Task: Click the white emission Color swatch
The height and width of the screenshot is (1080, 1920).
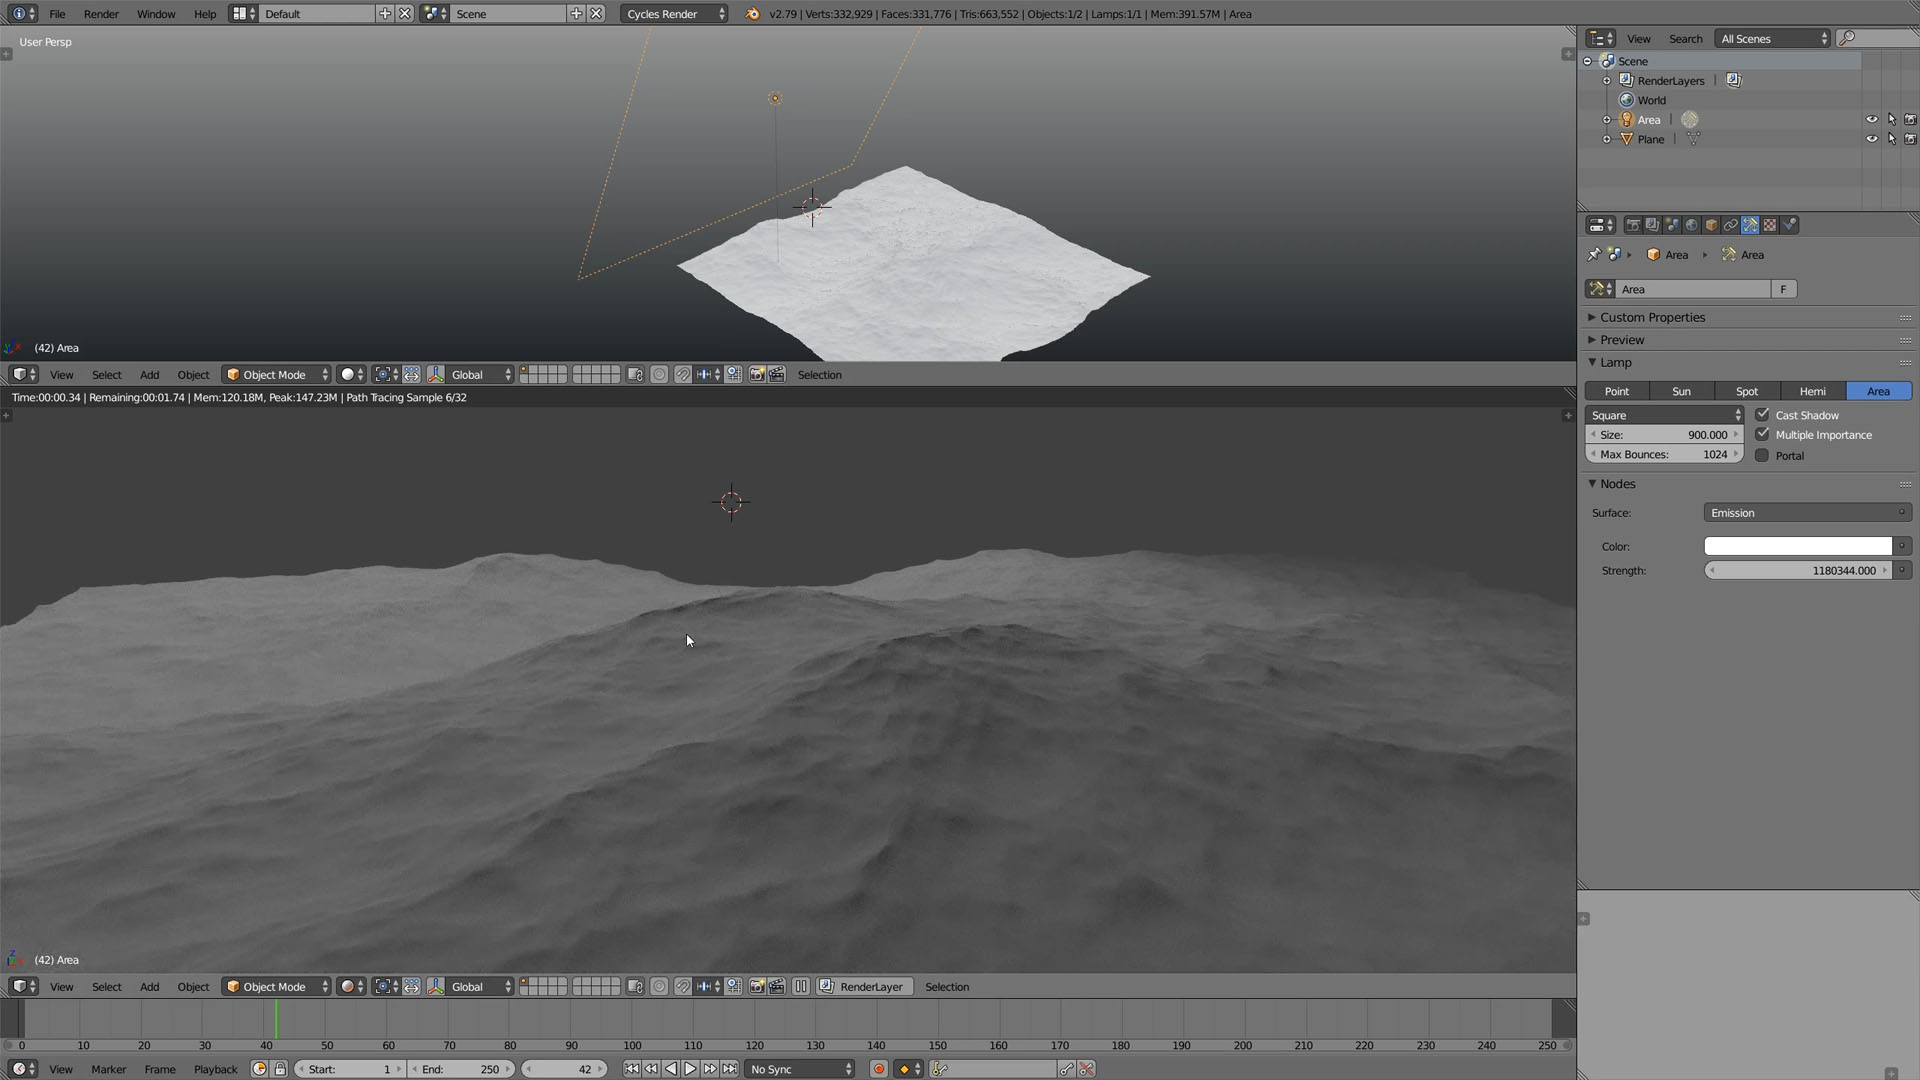Action: (x=1798, y=546)
